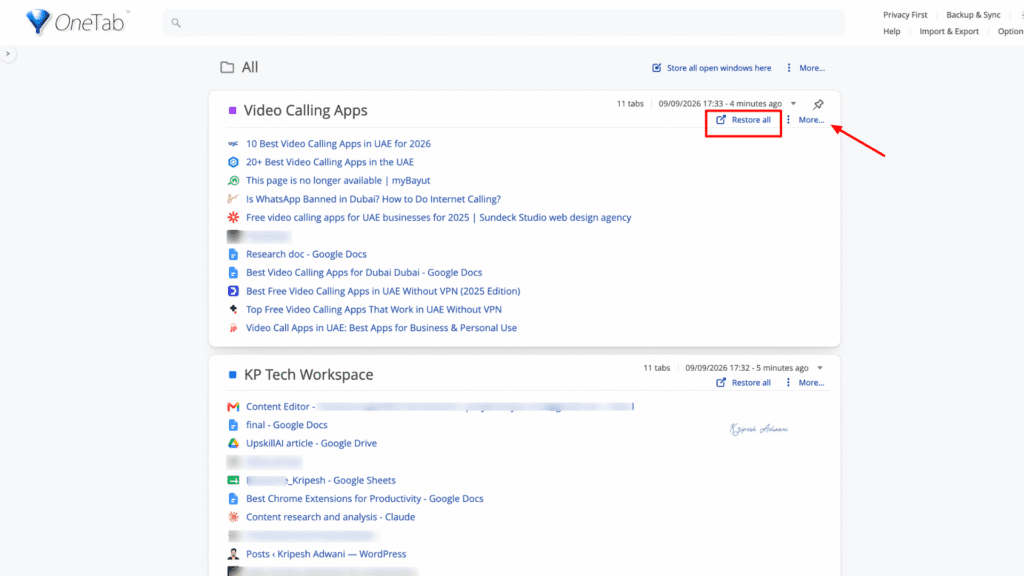The image size is (1024, 576).
Task: Click the Docs icon beside final
Action: point(233,424)
